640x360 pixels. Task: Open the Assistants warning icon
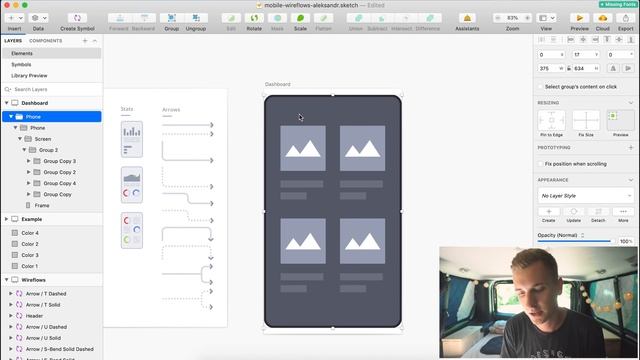coord(467,18)
